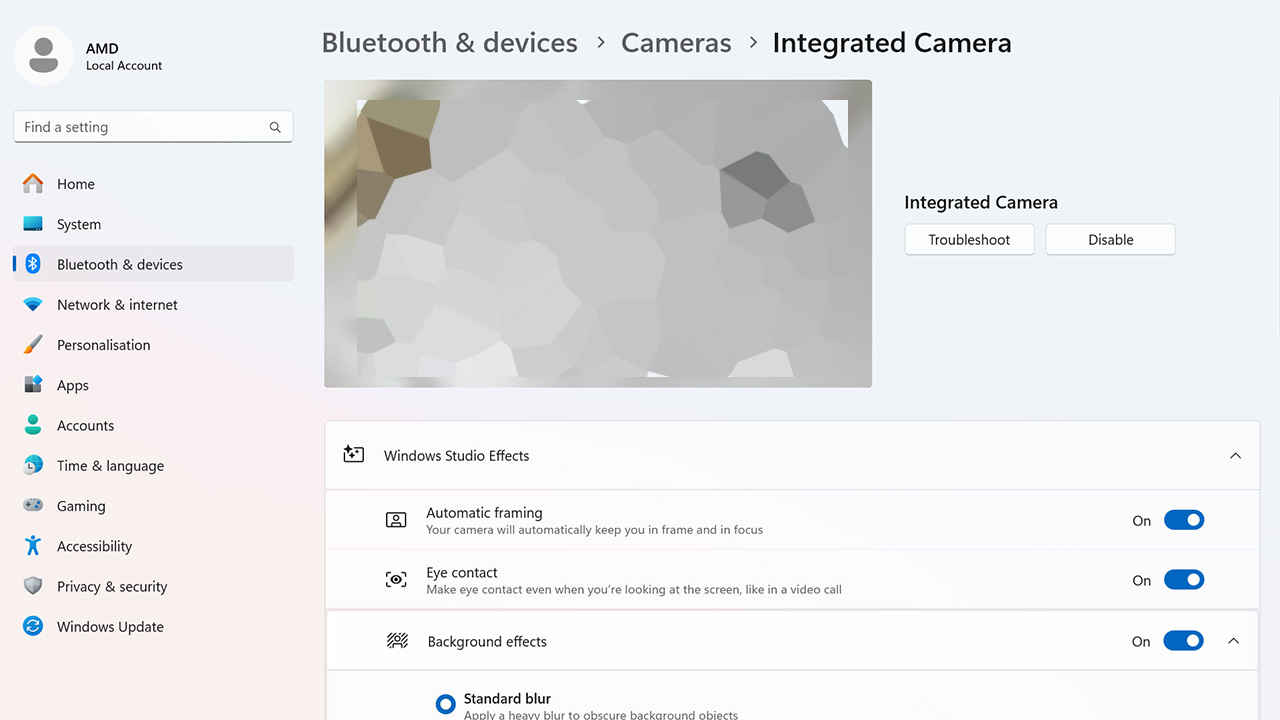Click the Gaming controller icon
Viewport: 1280px width, 720px height.
click(33, 505)
